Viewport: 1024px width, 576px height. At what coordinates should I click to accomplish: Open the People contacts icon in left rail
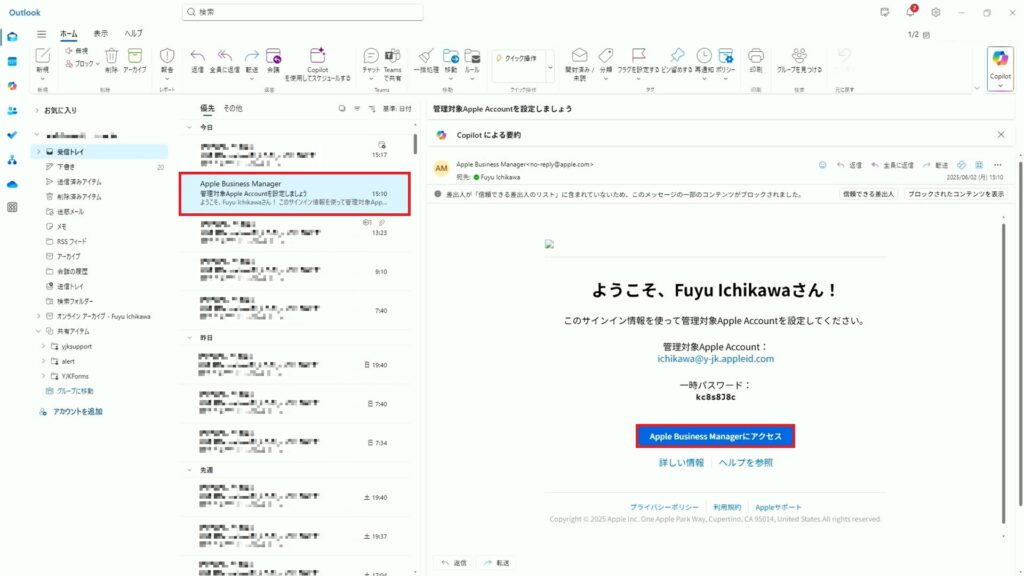pyautogui.click(x=12, y=111)
